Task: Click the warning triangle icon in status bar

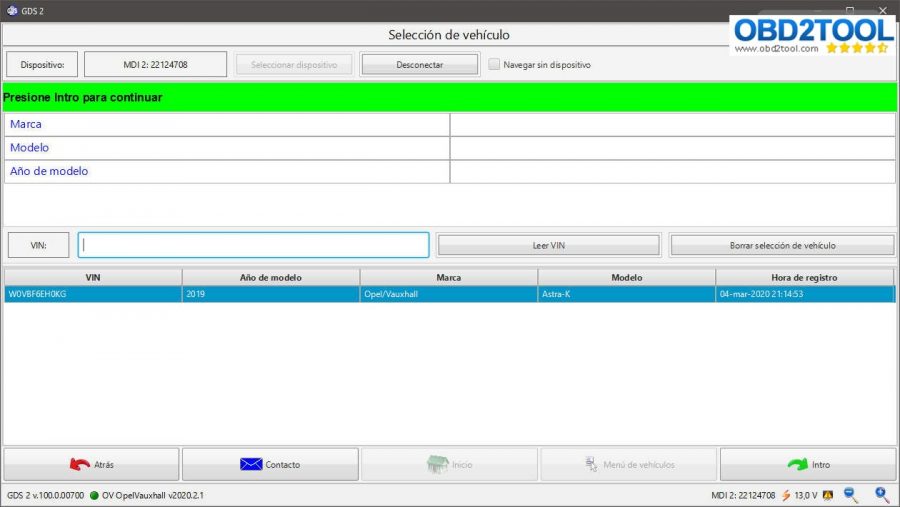Action: pos(827,495)
